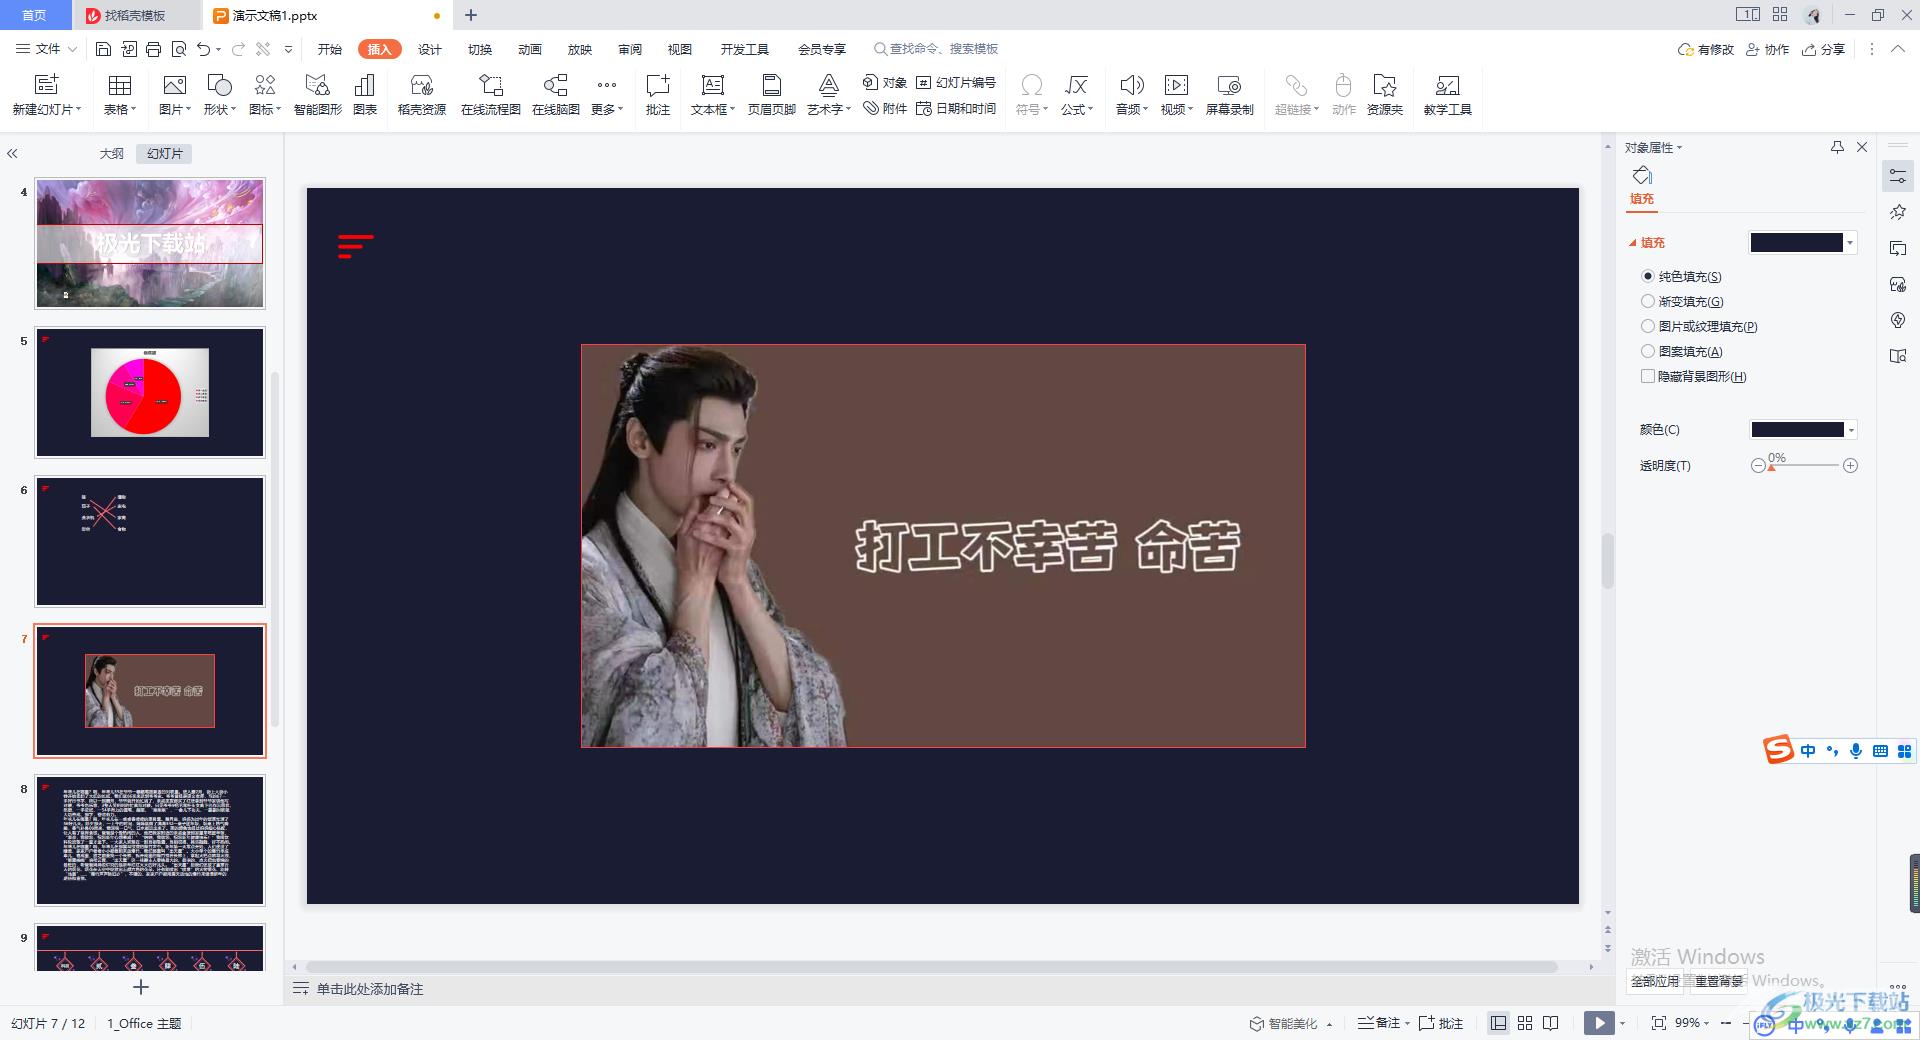Click the Picture insert icon
Screen dimensions: 1920x1040
174,85
